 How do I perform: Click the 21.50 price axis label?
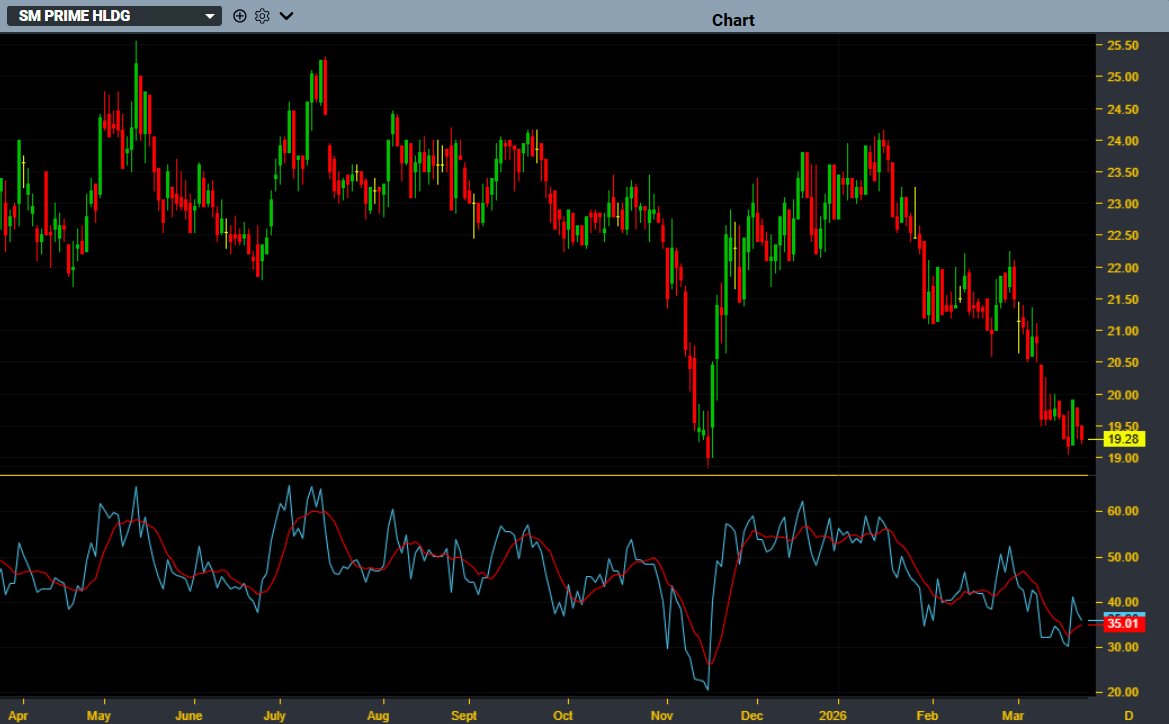(x=1122, y=300)
